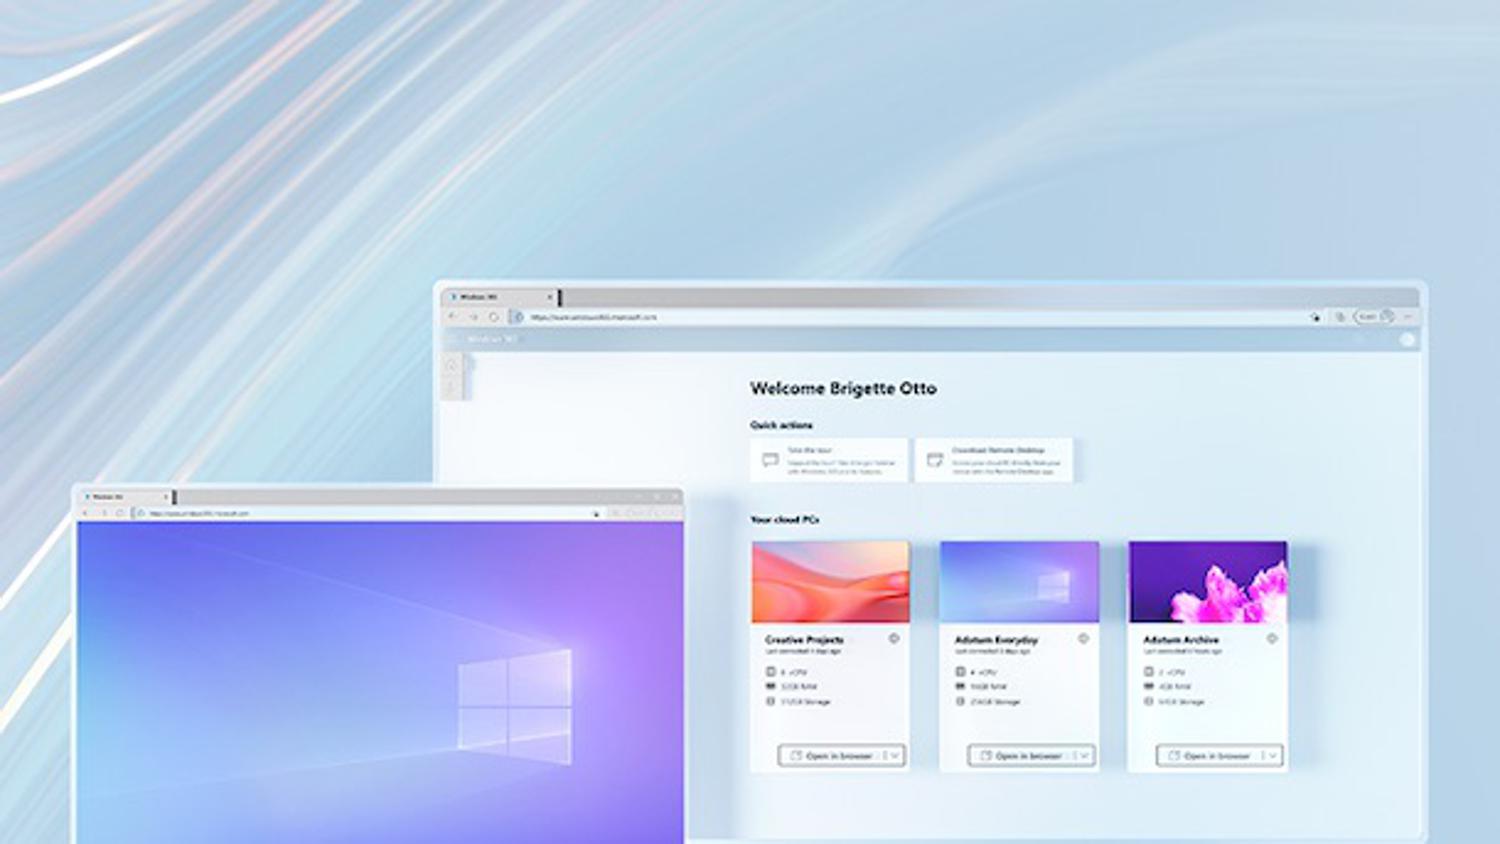Viewport: 1500px width, 844px height.
Task: Expand Open in browser dropdown for Adatum Archive
Action: tap(1273, 756)
